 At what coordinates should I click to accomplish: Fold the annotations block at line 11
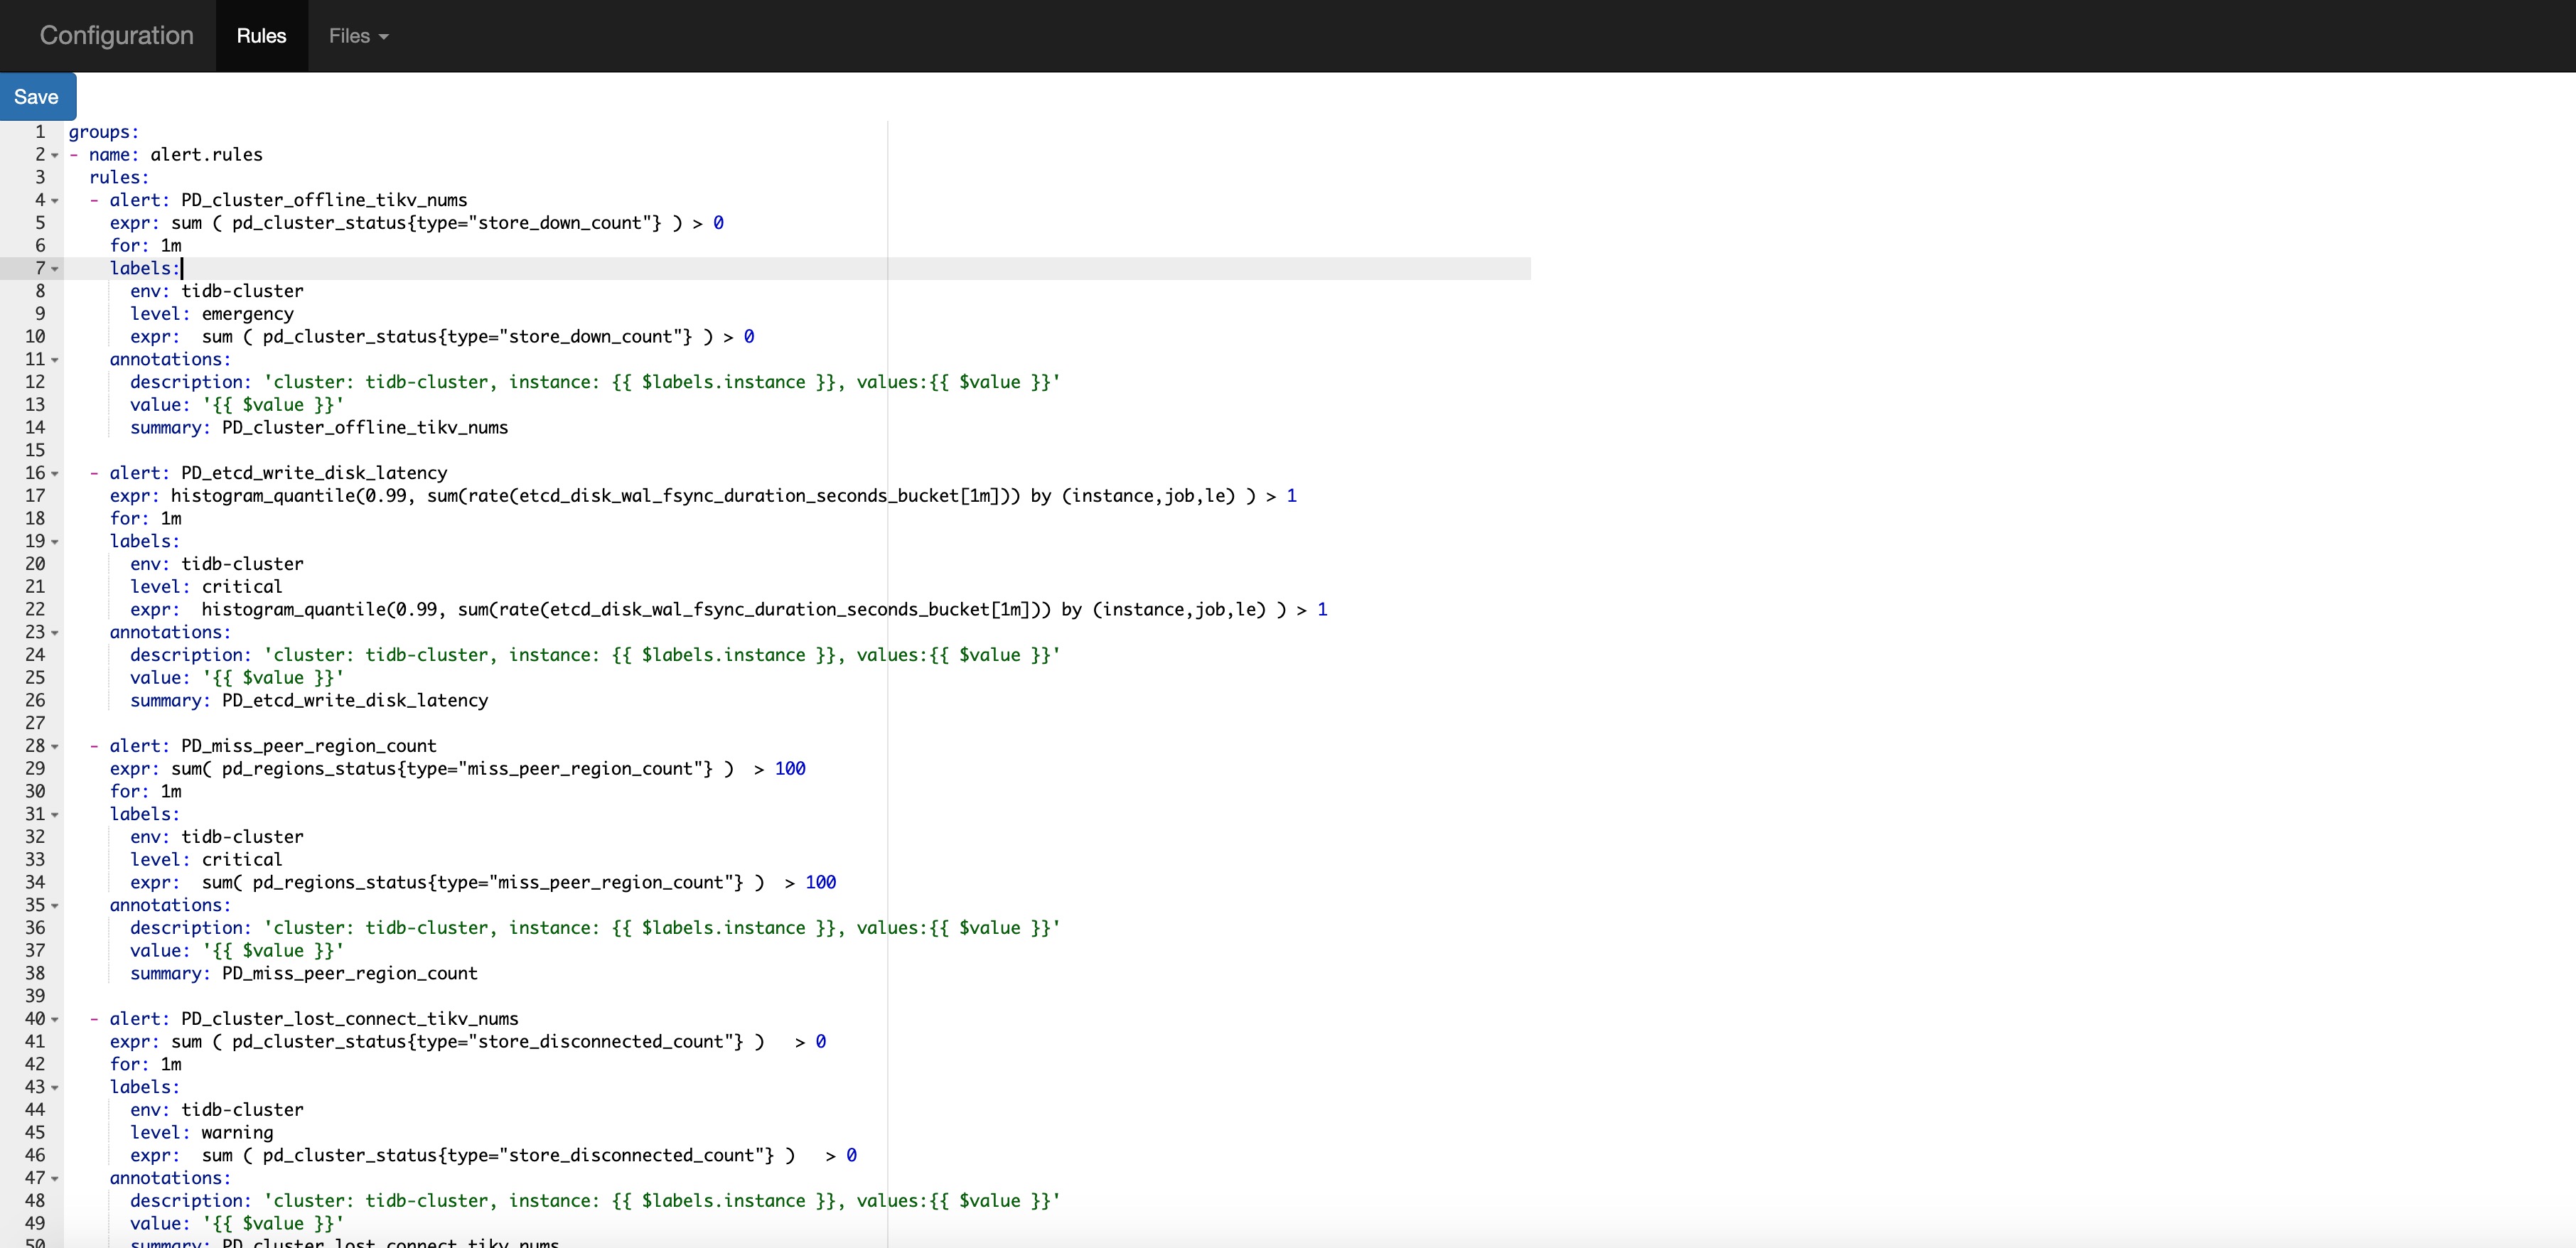(x=55, y=360)
